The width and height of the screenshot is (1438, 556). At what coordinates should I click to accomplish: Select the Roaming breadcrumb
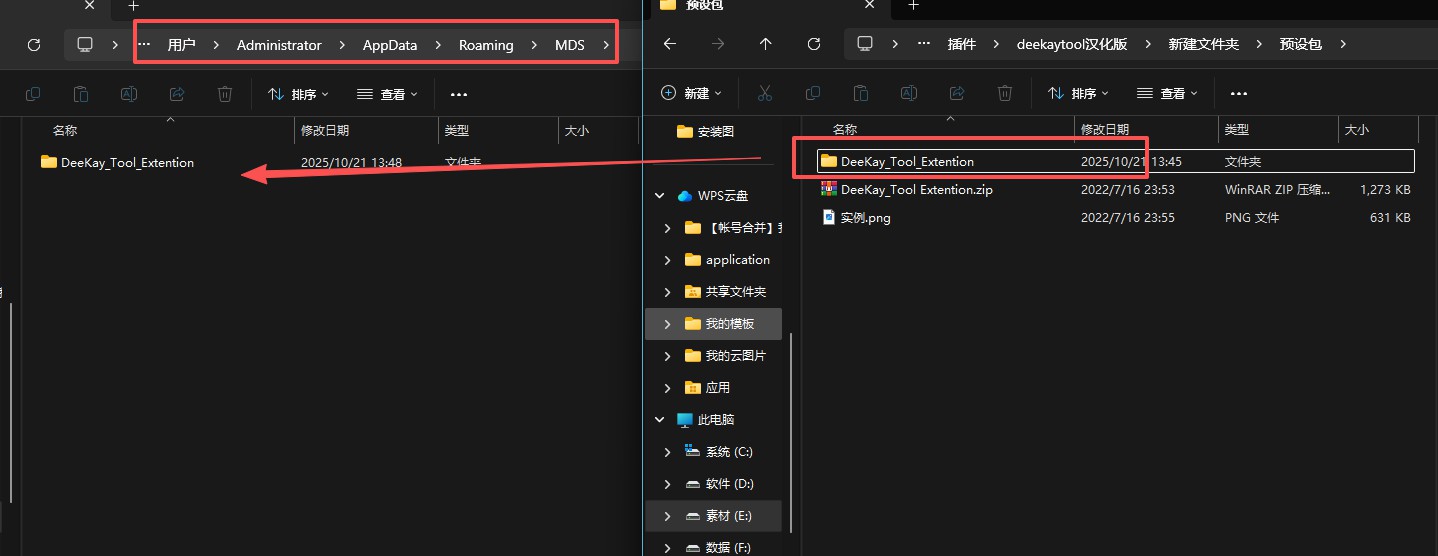click(x=486, y=45)
